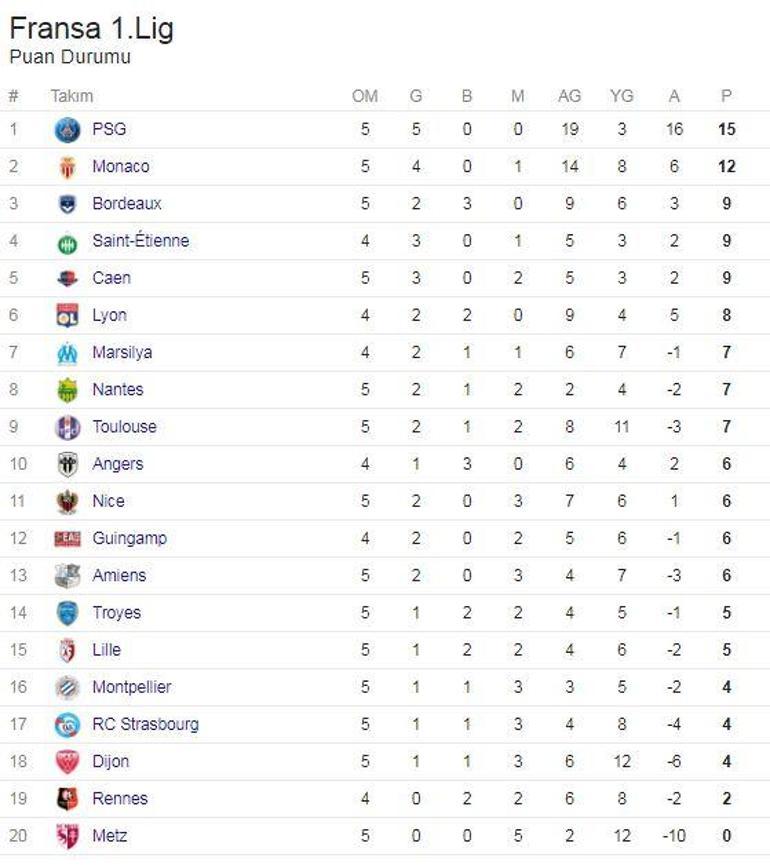Click the Nantes yellow crest icon

coord(67,390)
